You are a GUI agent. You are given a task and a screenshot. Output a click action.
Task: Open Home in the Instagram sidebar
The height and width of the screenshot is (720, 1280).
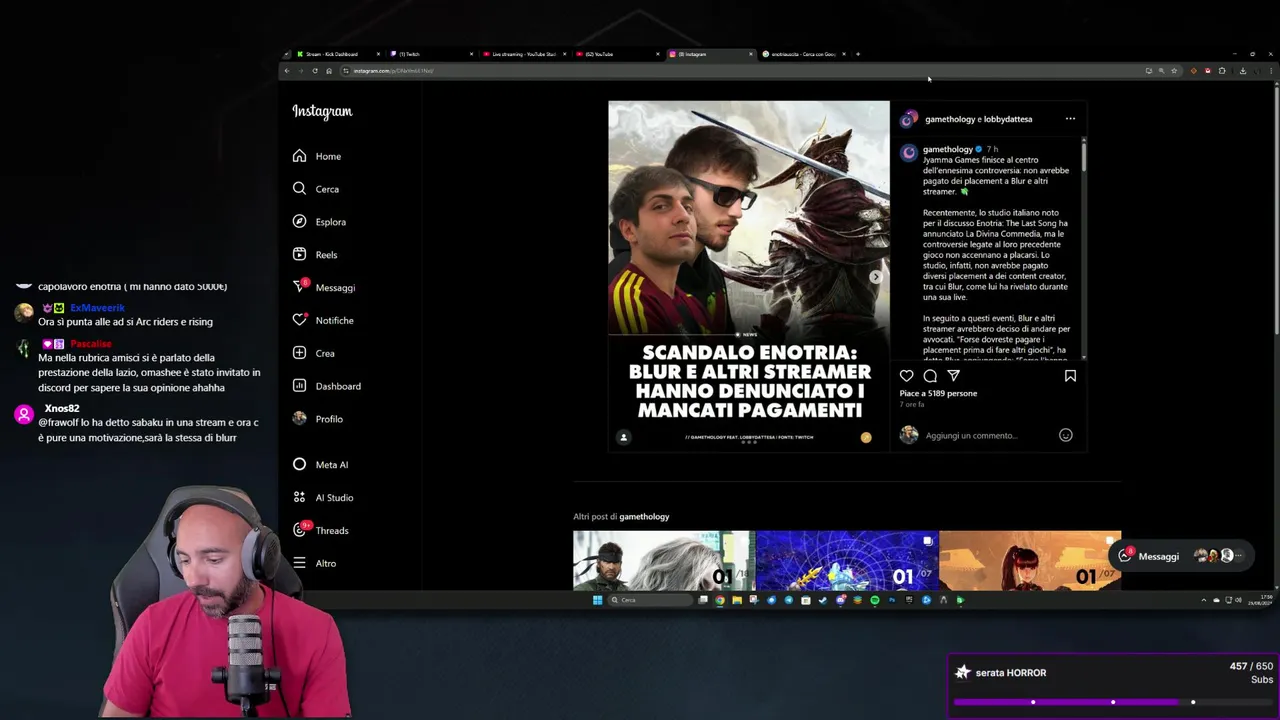317,156
